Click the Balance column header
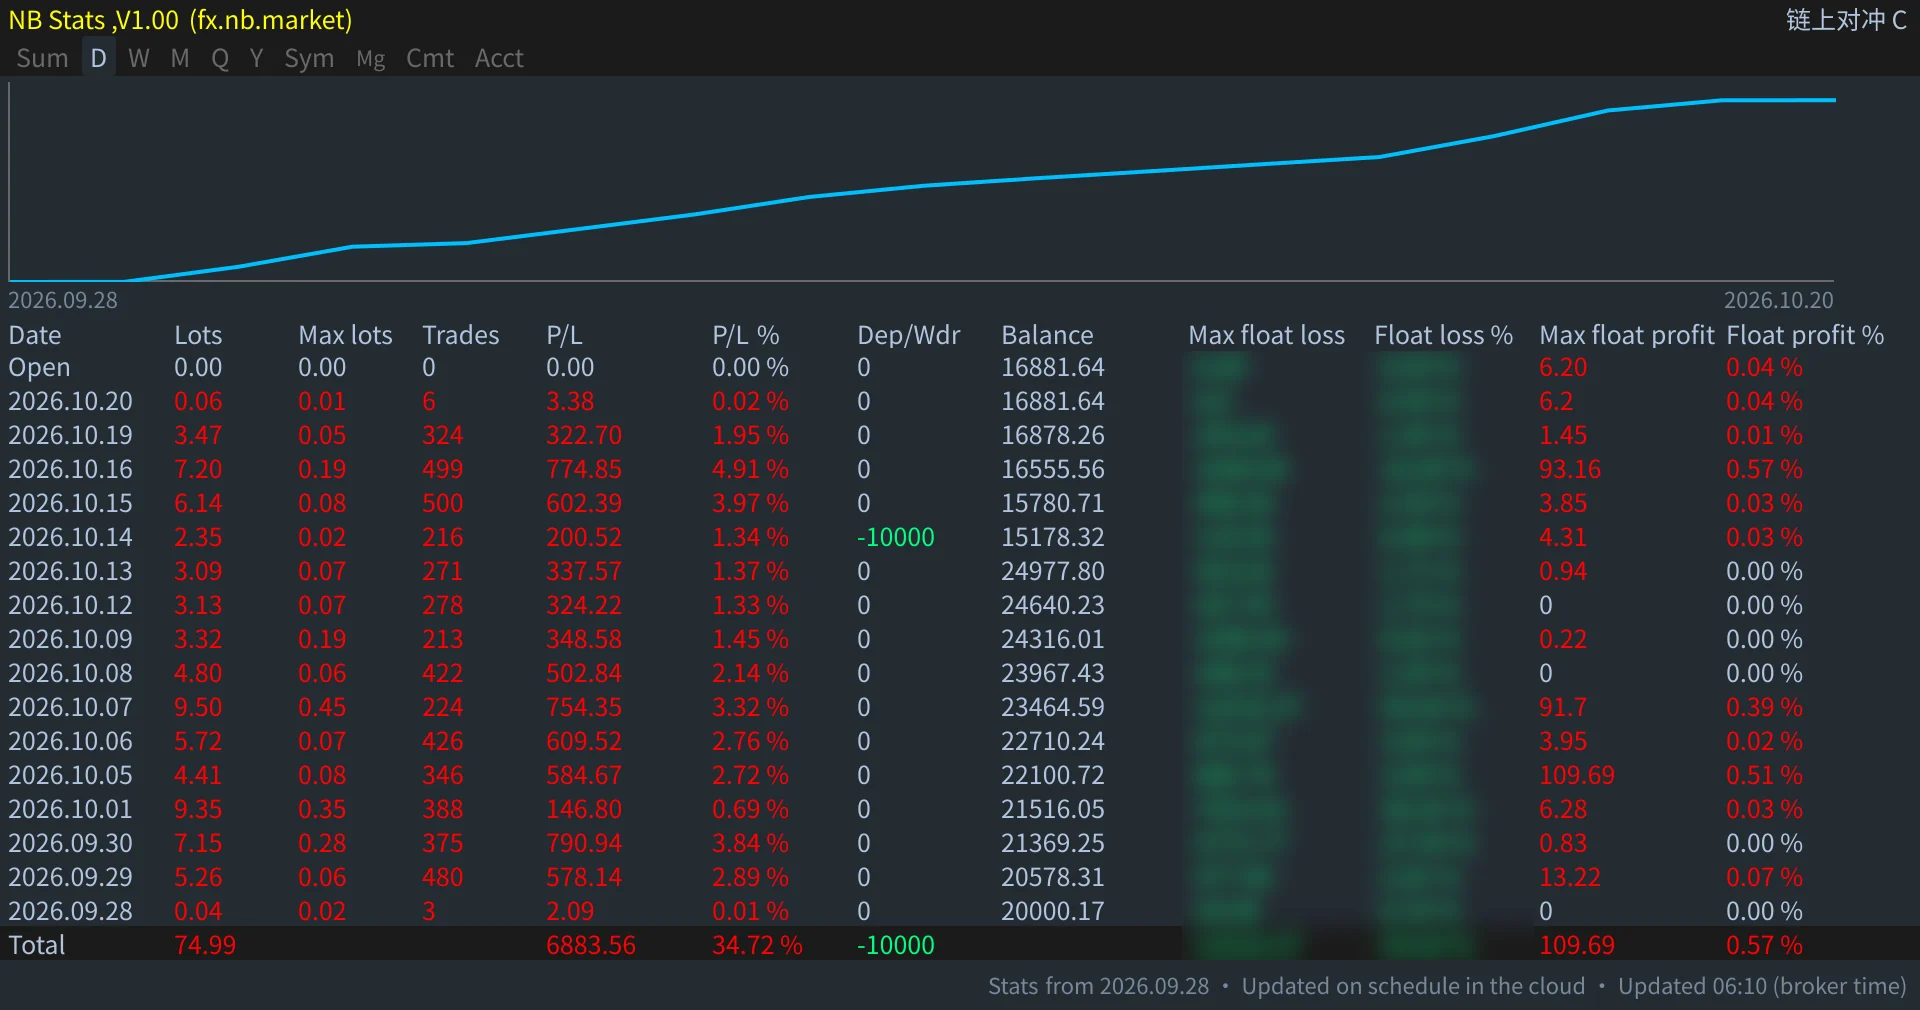This screenshot has height=1010, width=1920. [x=1047, y=335]
